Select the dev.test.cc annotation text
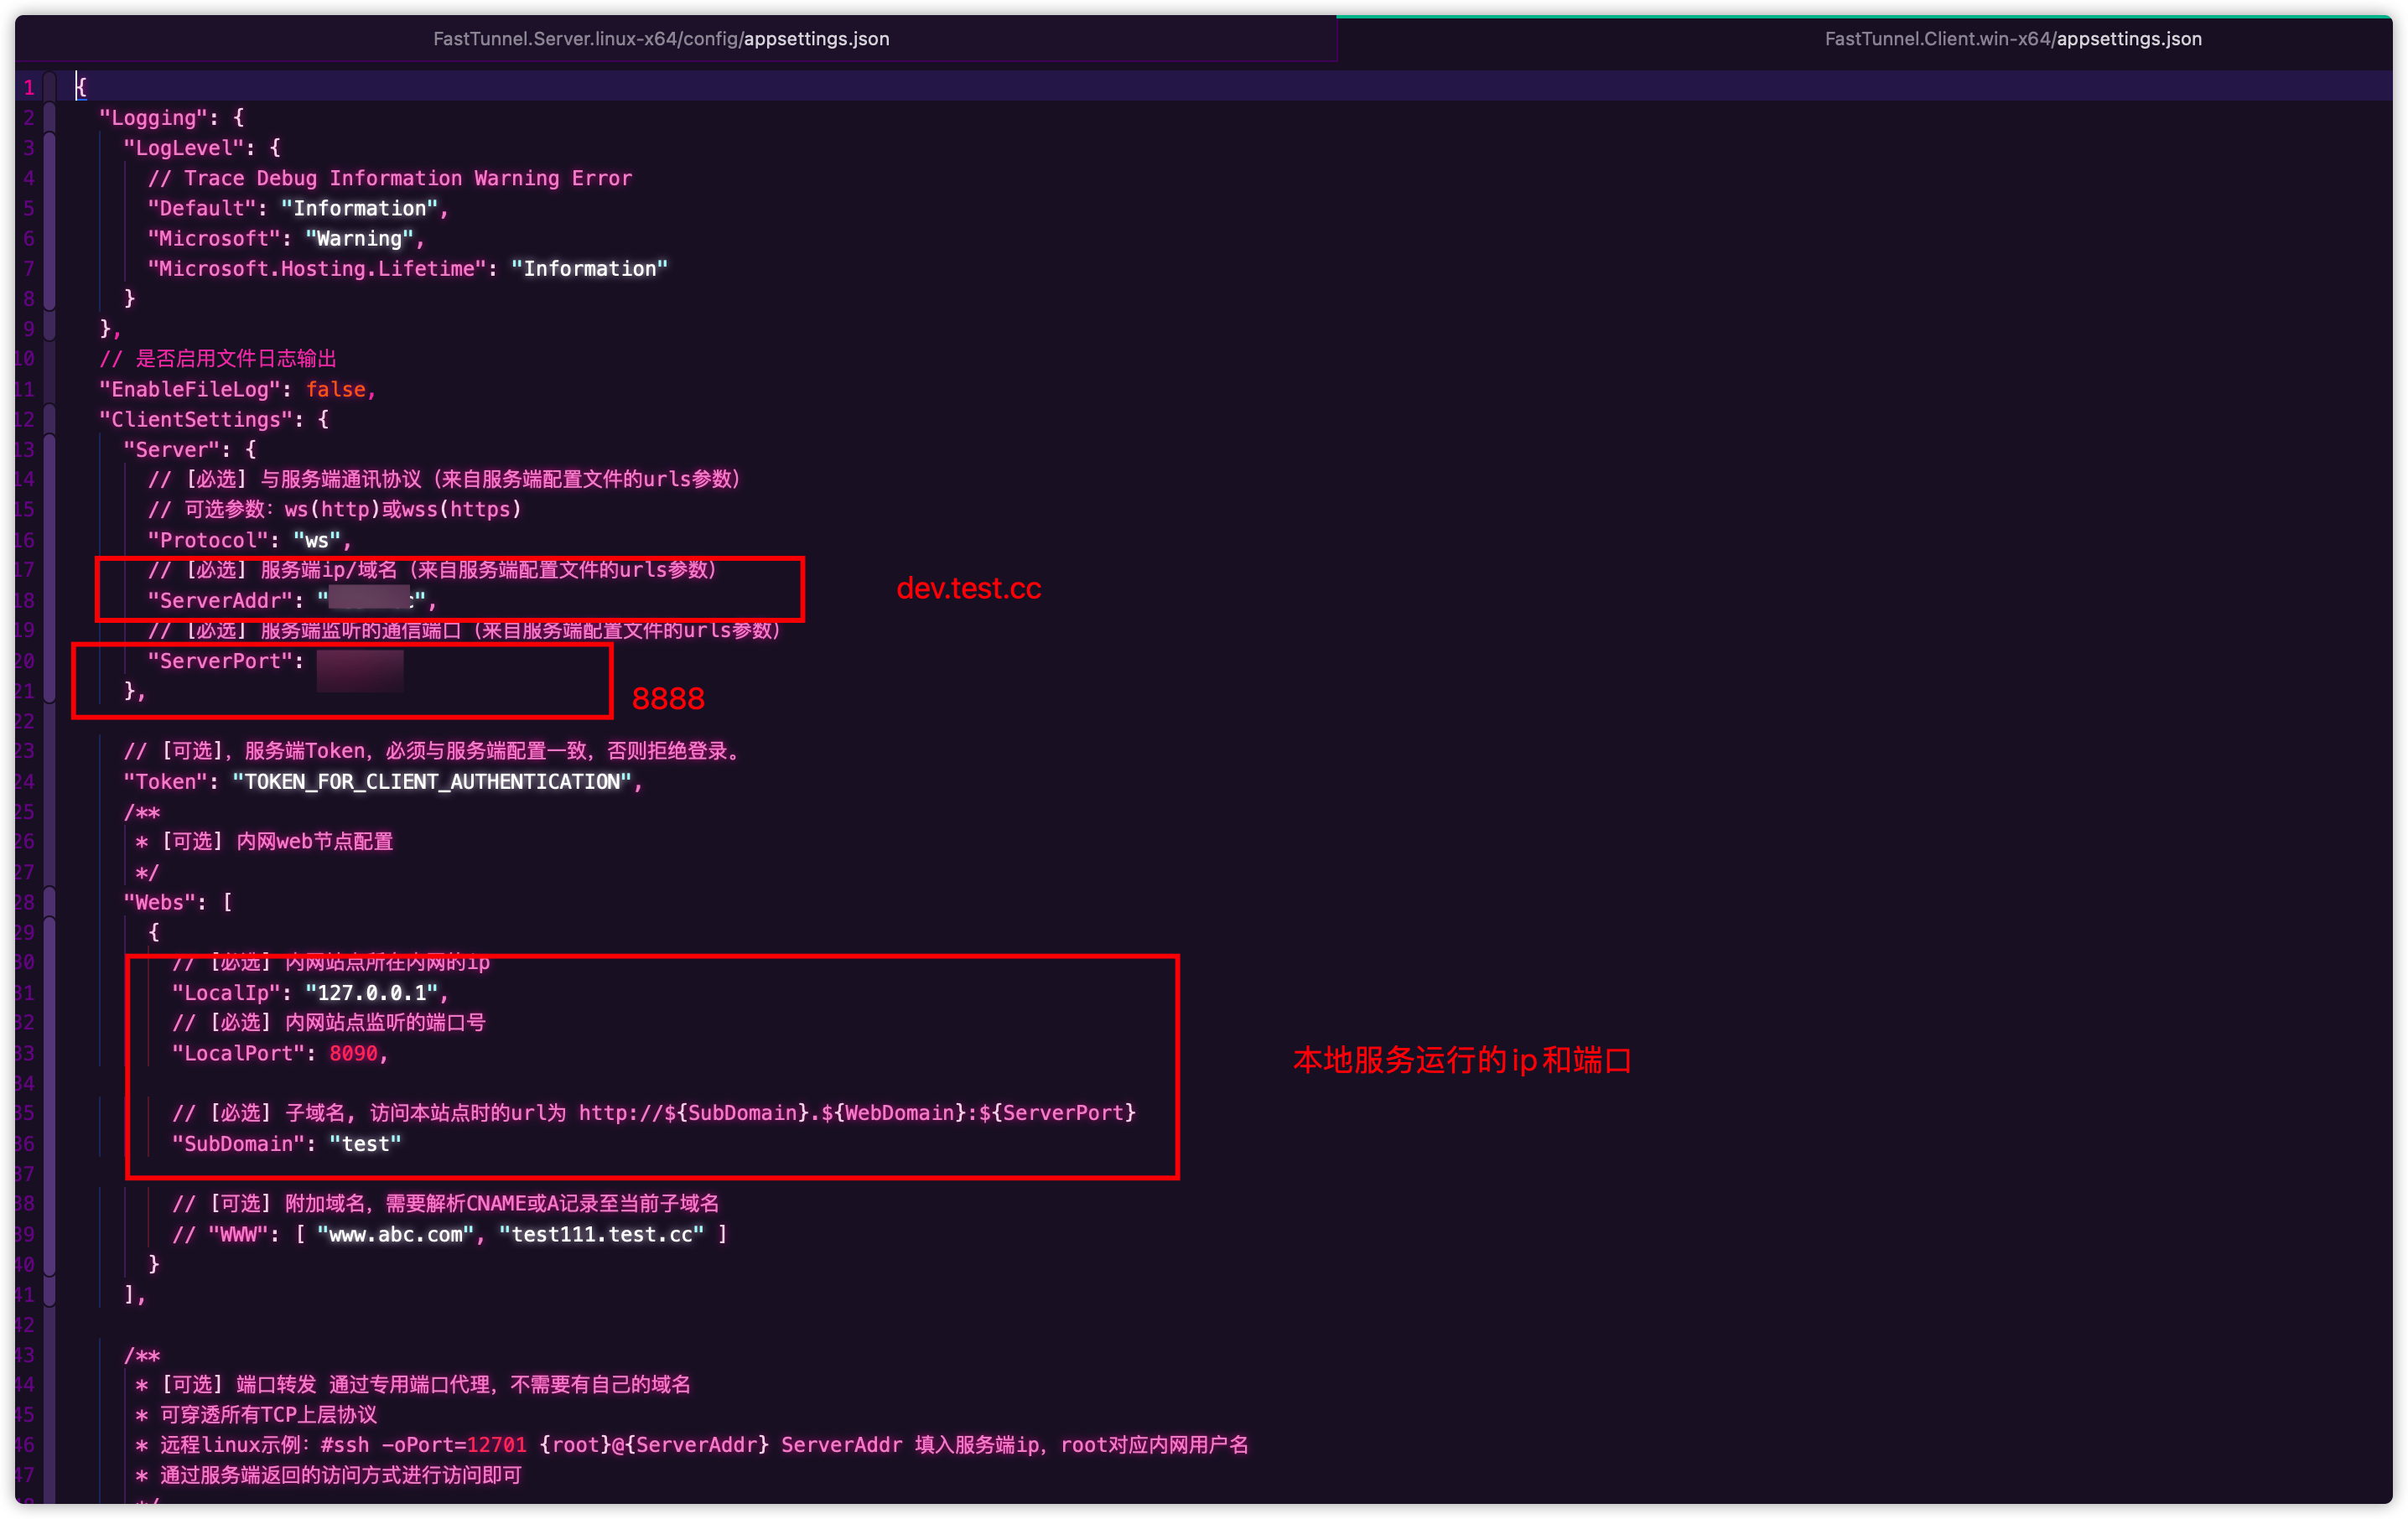2408x1519 pixels. 967,590
